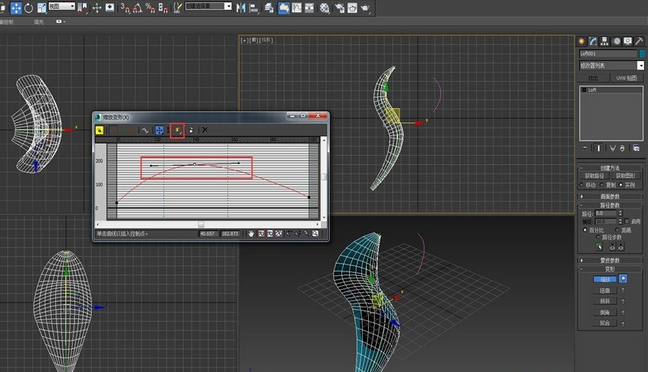This screenshot has width=649, height=372.
Task: Activate the Select and Rotate tool
Action: point(29,8)
